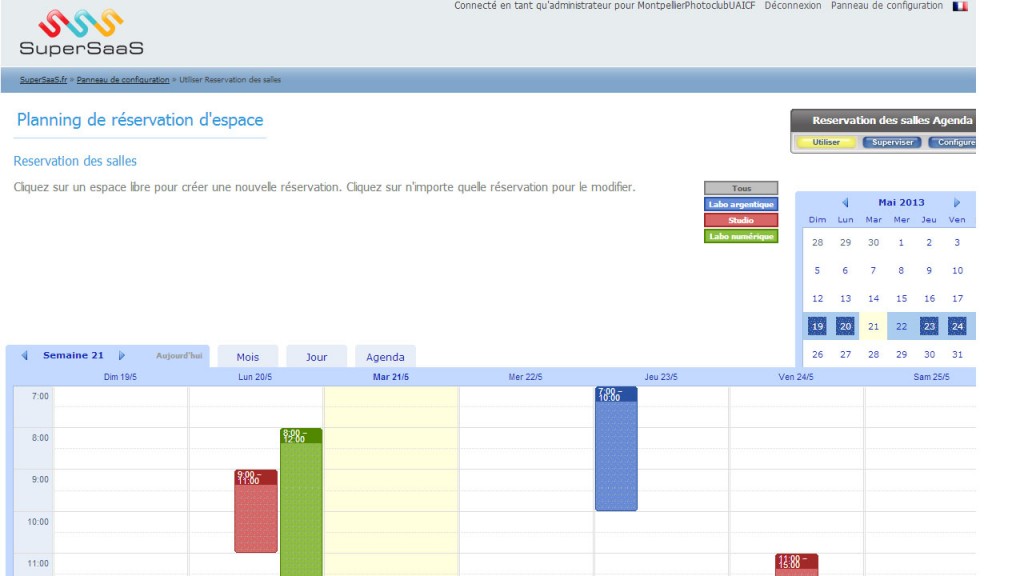Open the green 8:00–12:00 reservation
Image resolution: width=1024 pixels, height=576 pixels.
point(301,502)
